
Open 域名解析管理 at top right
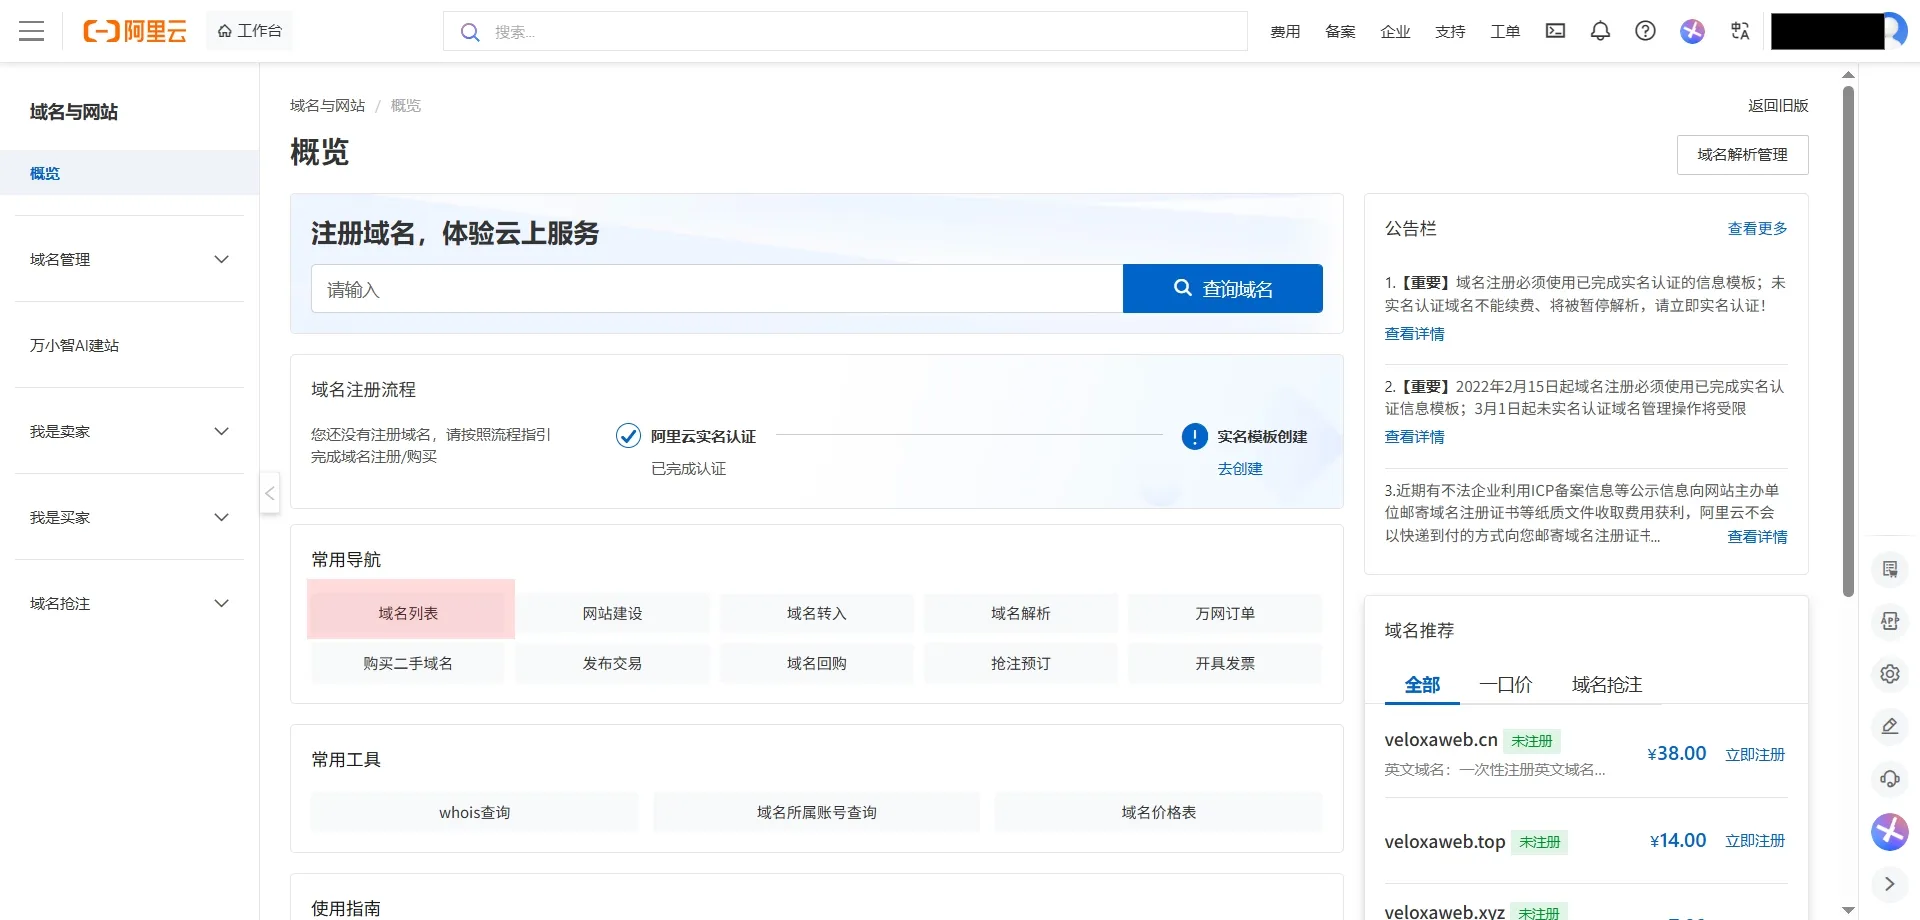[1742, 155]
